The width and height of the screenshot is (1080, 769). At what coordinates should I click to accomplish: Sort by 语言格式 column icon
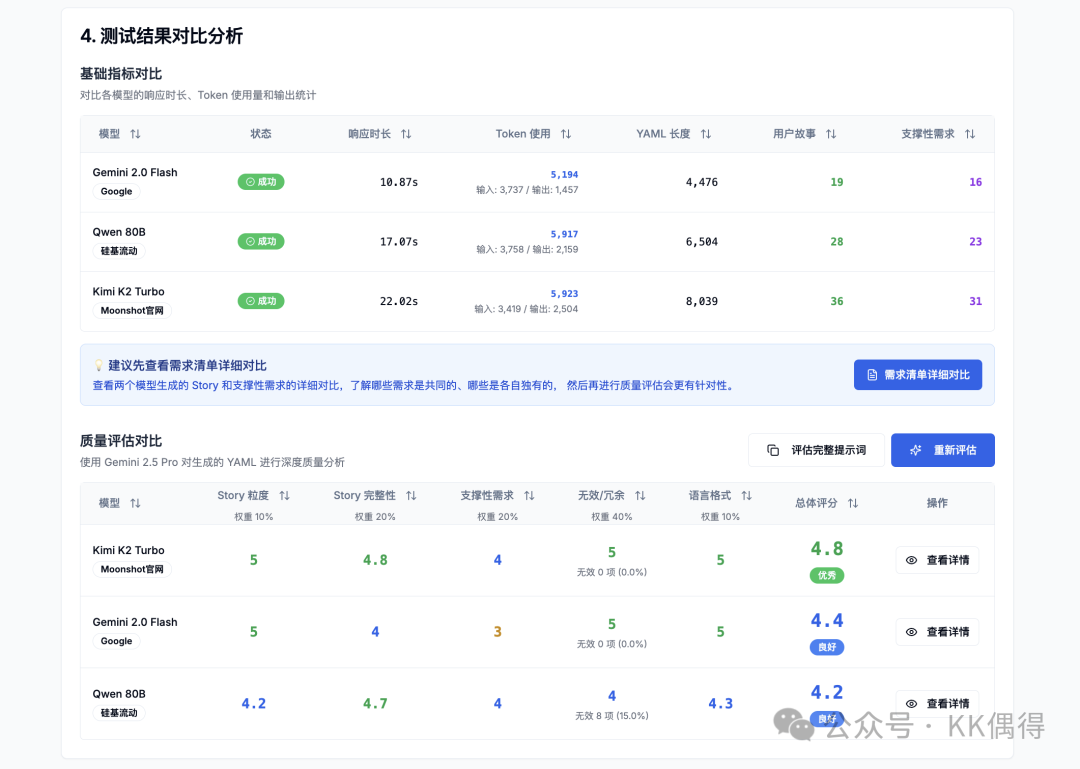(x=746, y=496)
